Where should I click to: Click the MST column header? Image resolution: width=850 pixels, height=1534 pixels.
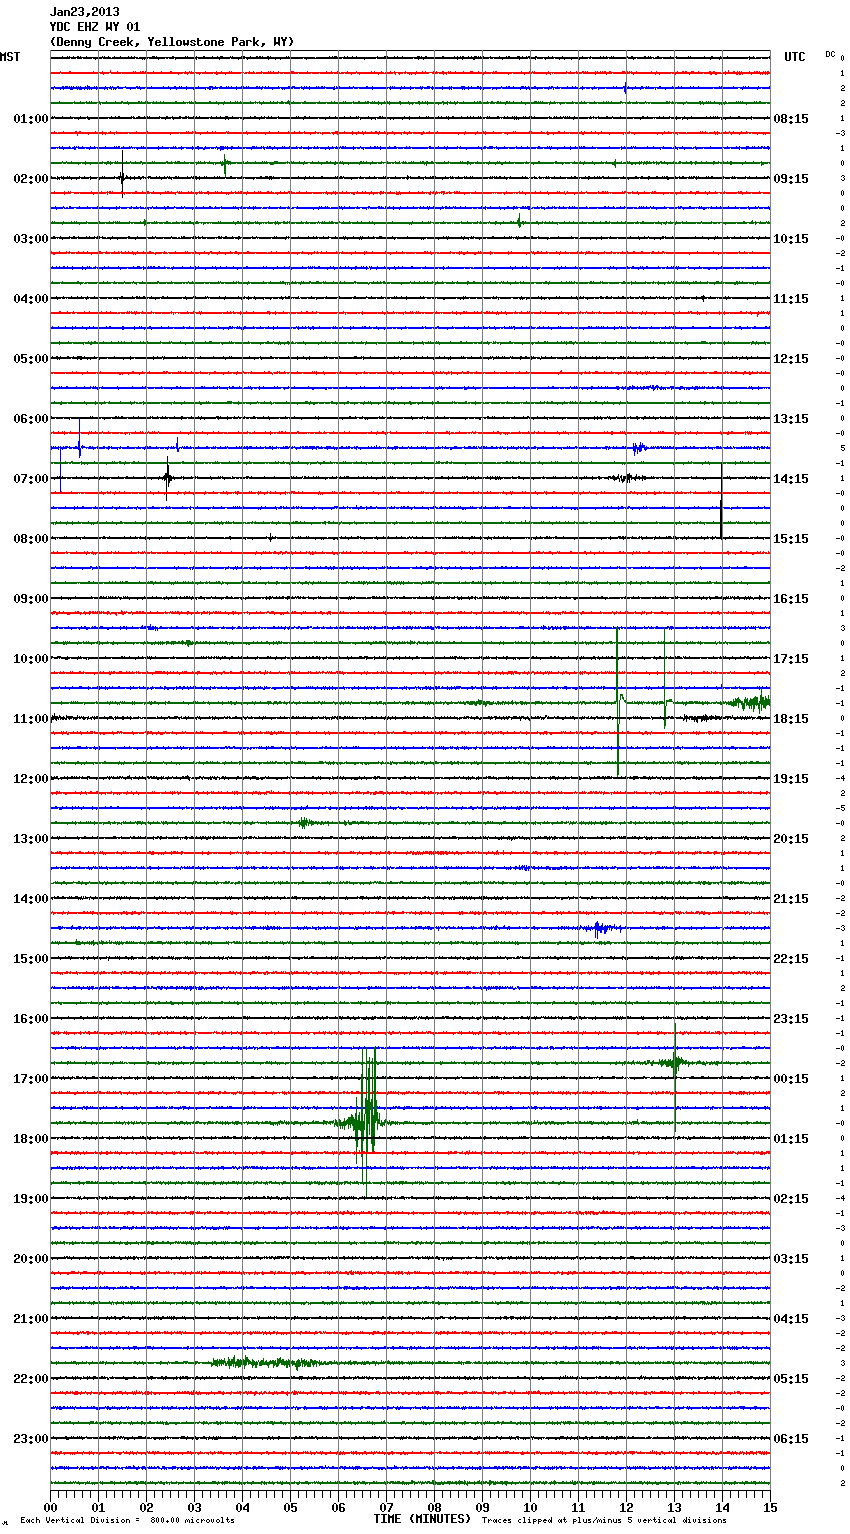[x=10, y=57]
